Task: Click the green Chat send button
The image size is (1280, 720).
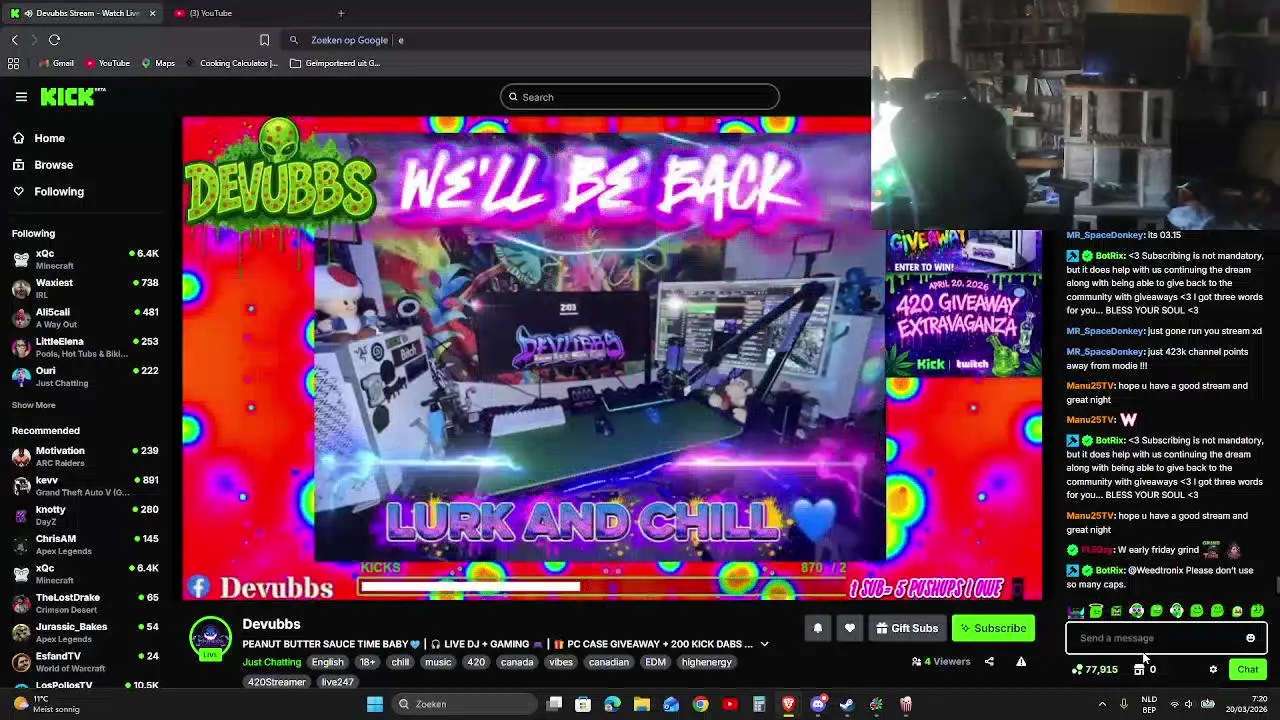Action: click(x=1247, y=669)
